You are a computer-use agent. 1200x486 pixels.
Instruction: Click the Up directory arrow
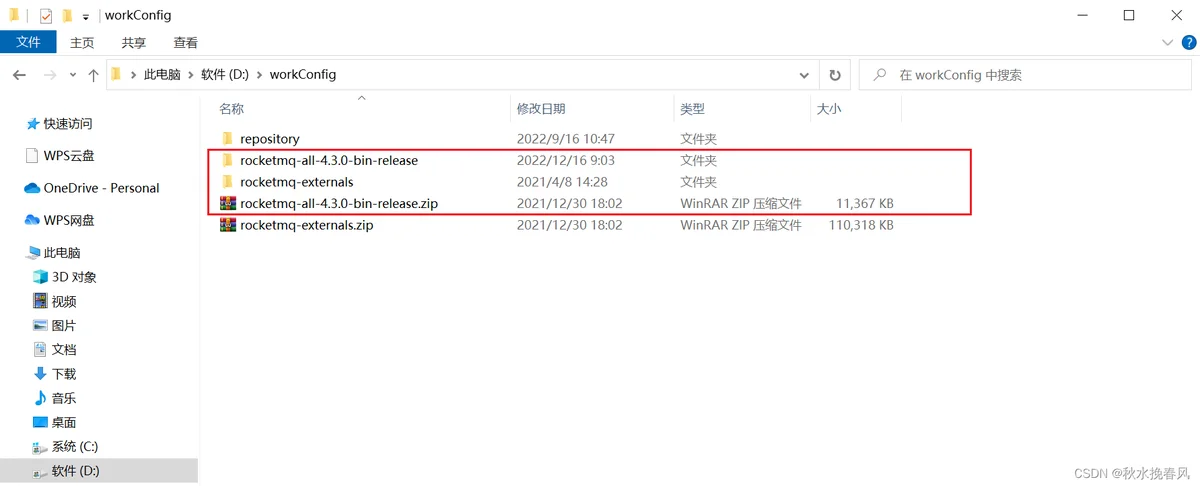[93, 75]
